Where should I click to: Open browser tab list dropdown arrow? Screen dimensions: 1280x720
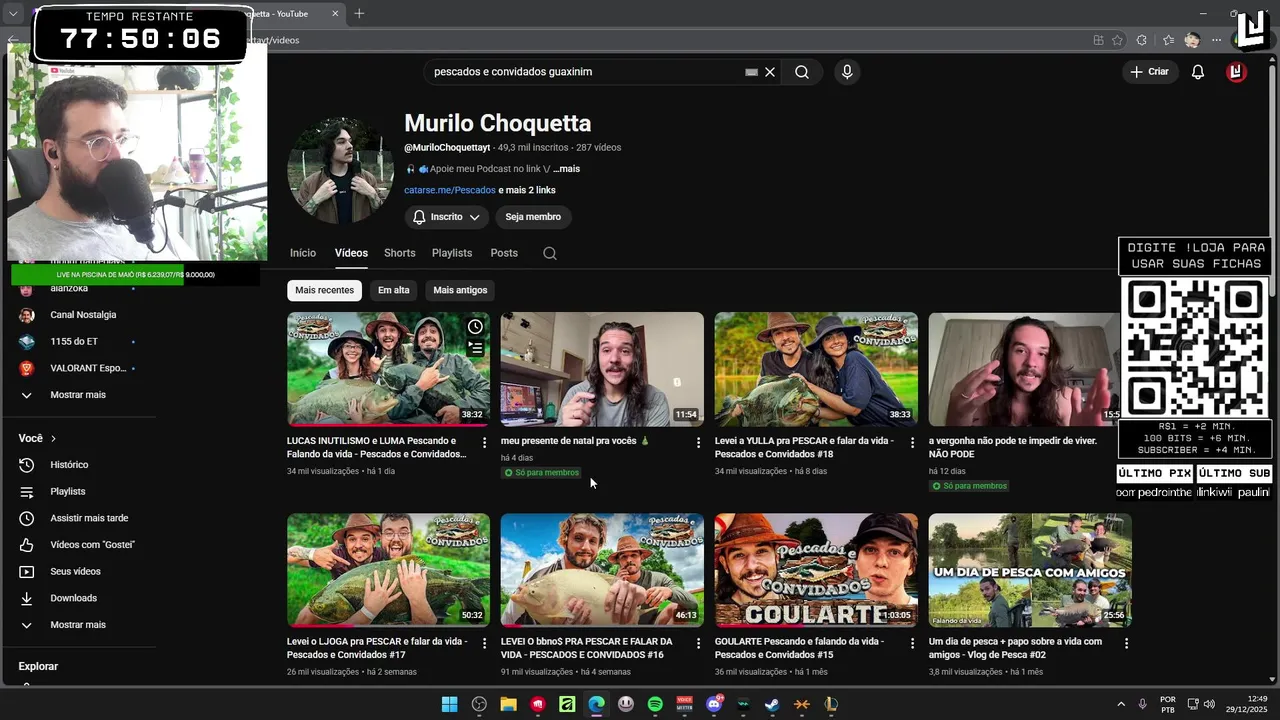click(13, 14)
